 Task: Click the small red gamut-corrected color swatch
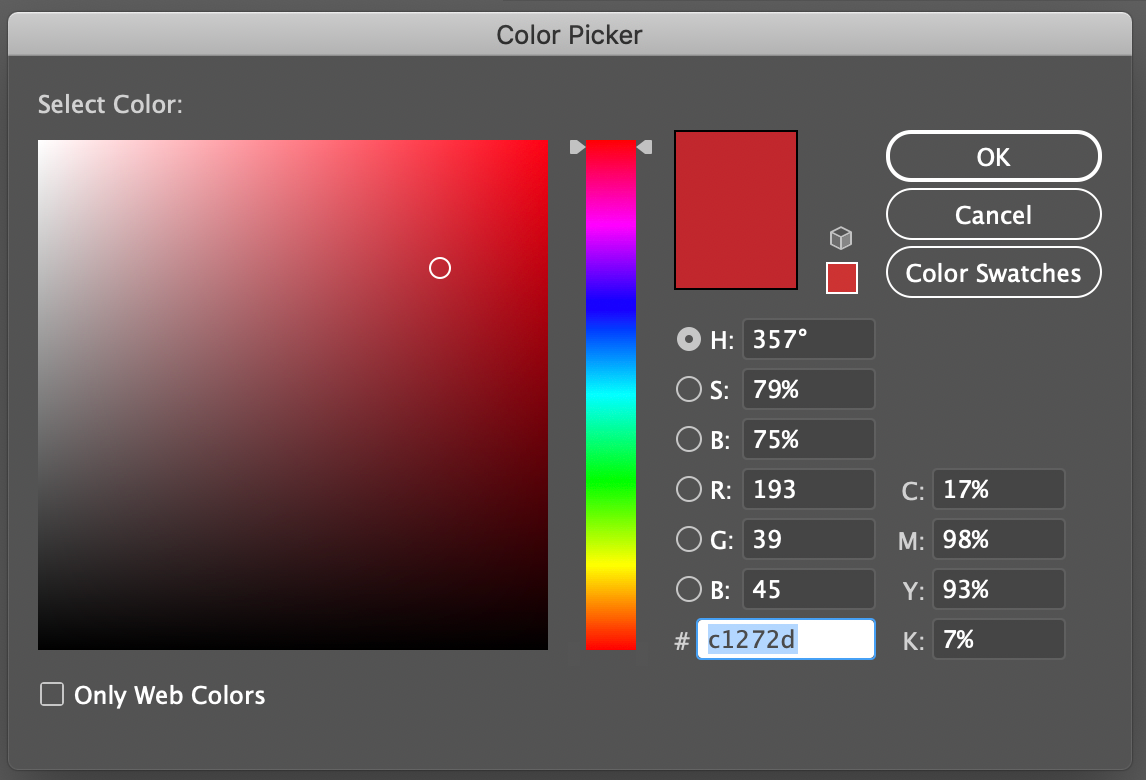coord(841,278)
